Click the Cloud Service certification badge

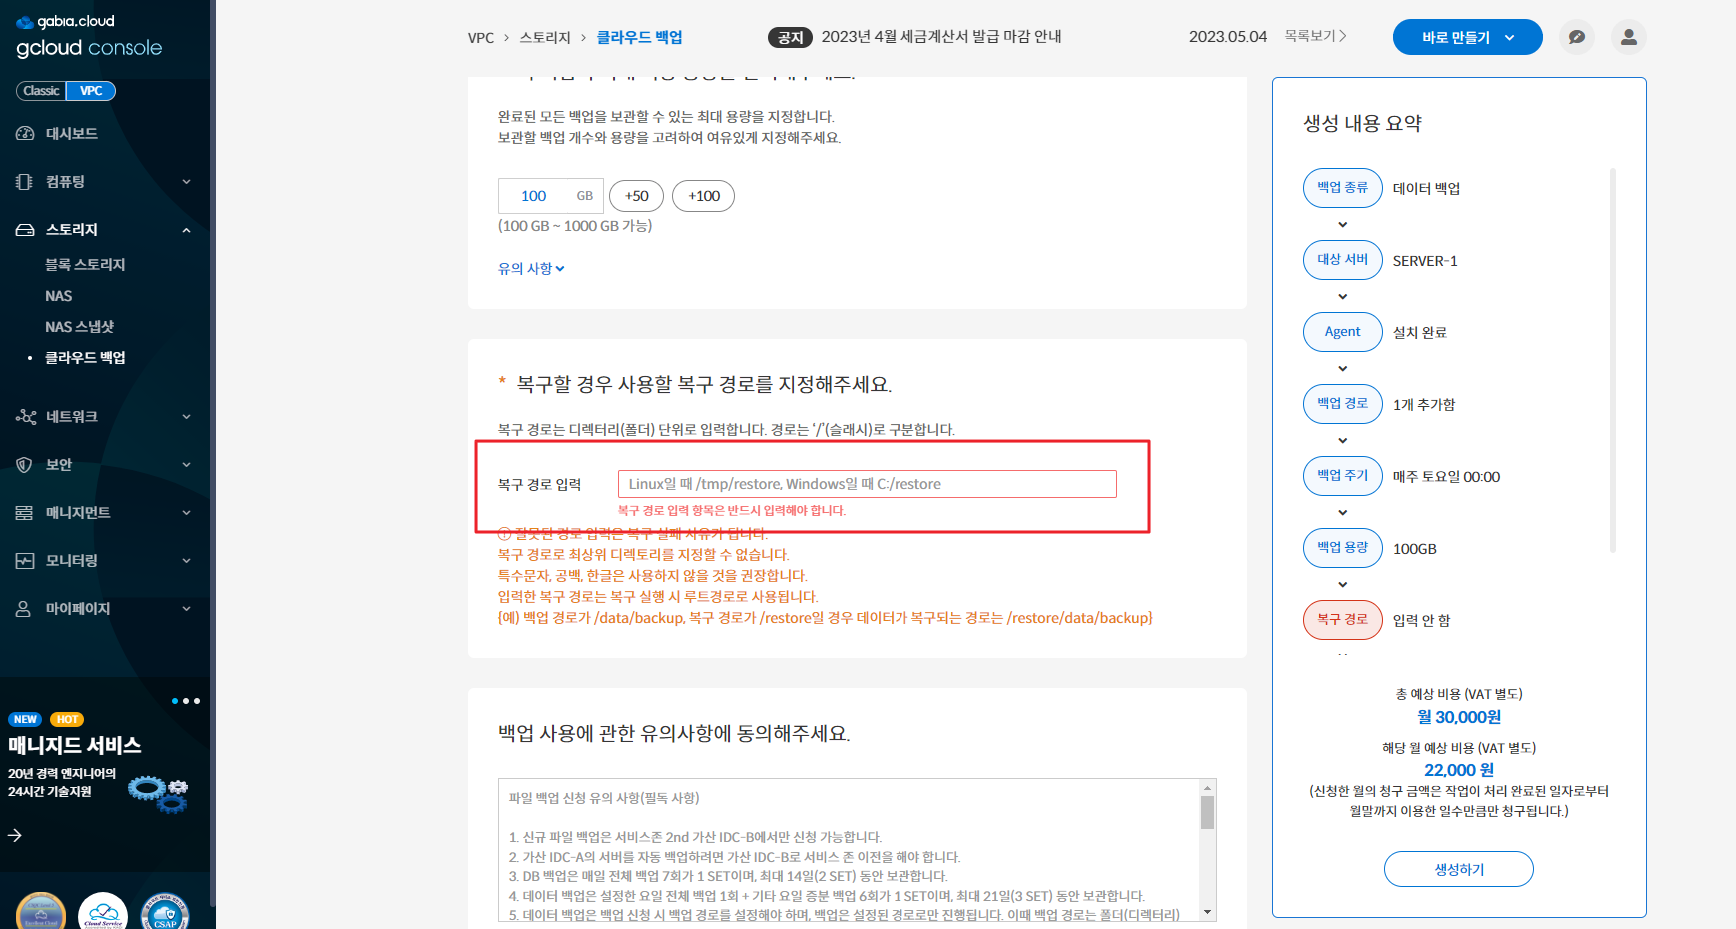pyautogui.click(x=103, y=913)
